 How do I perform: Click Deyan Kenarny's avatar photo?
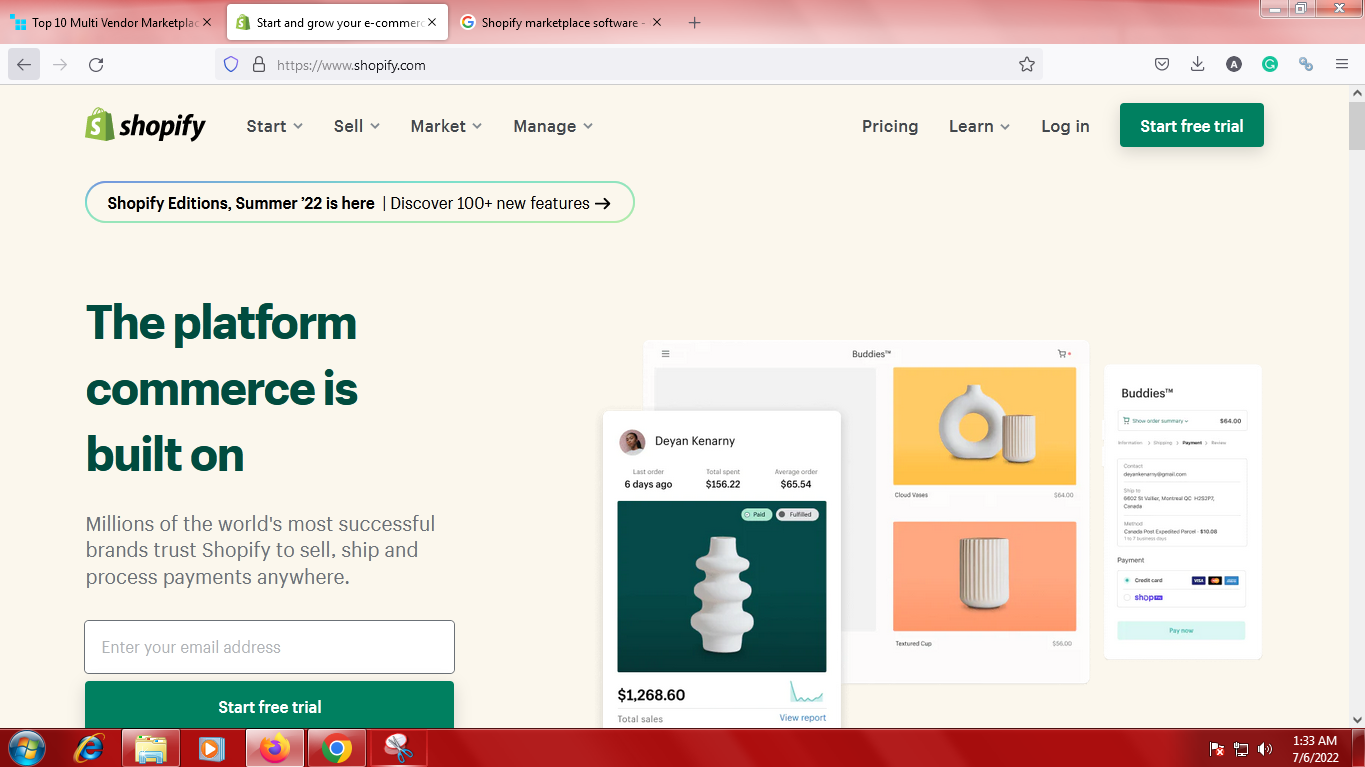click(632, 442)
